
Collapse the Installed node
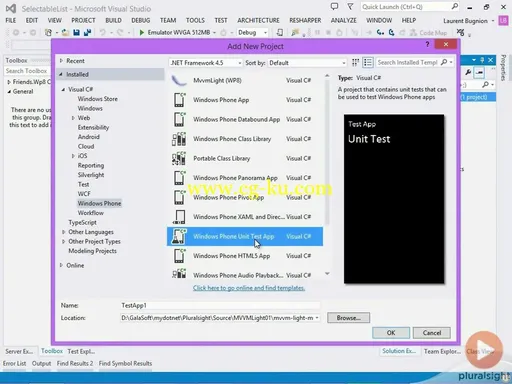coord(61,74)
